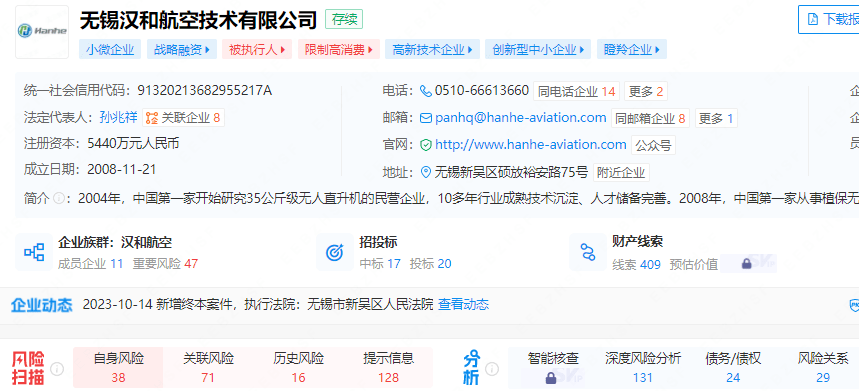Expand the 瞪羚企业 tag
The width and height of the screenshot is (859, 391).
(x=632, y=50)
